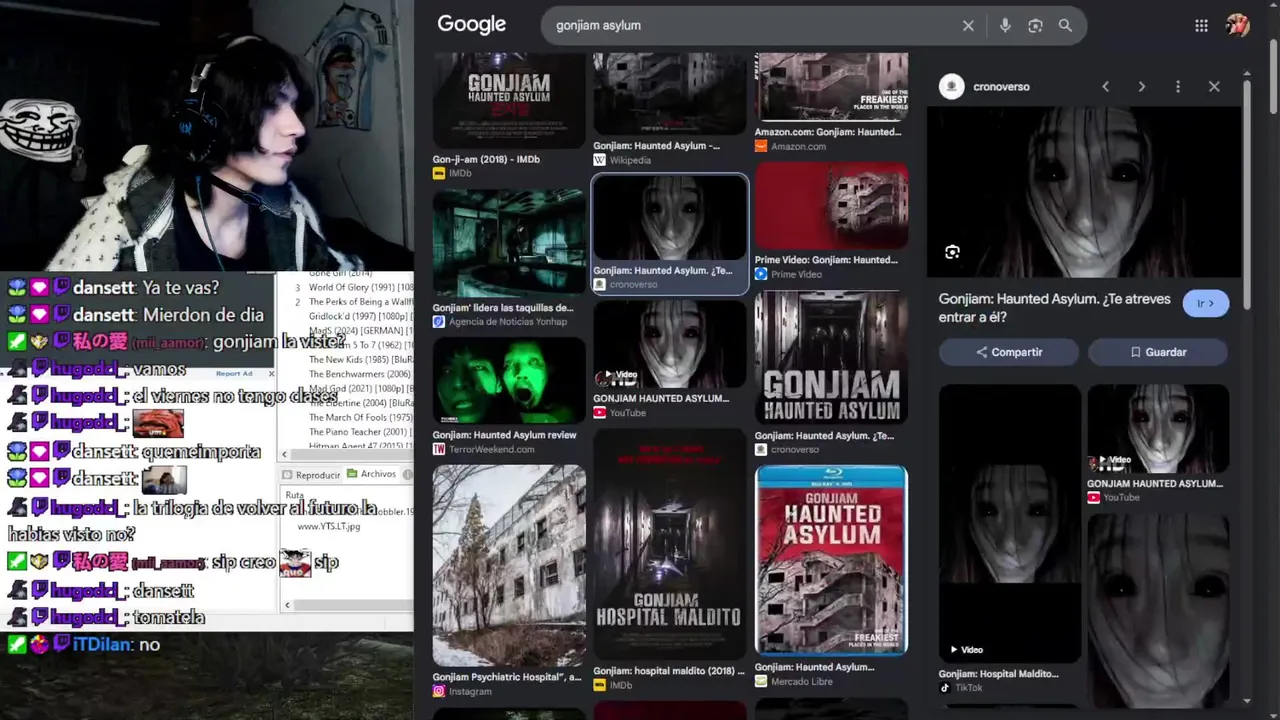Show previous image in the preview panel

coord(1105,87)
